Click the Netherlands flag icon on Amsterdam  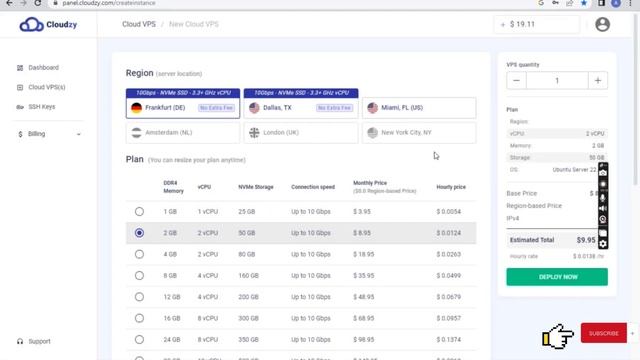[136, 133]
